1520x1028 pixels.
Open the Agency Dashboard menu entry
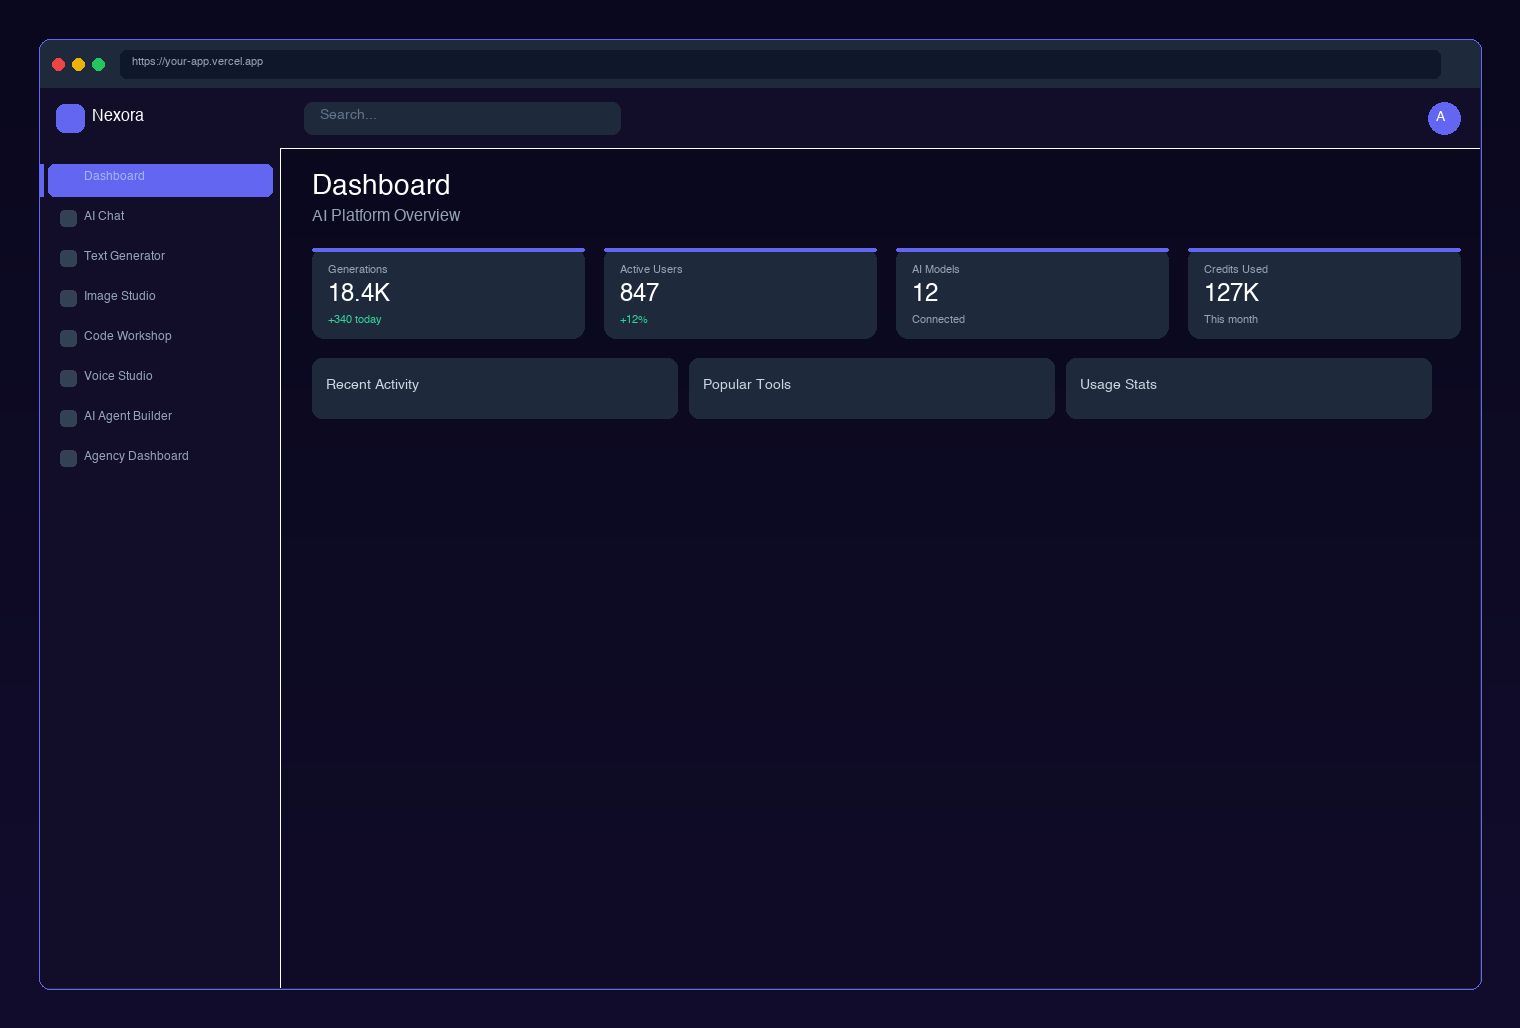(x=136, y=456)
